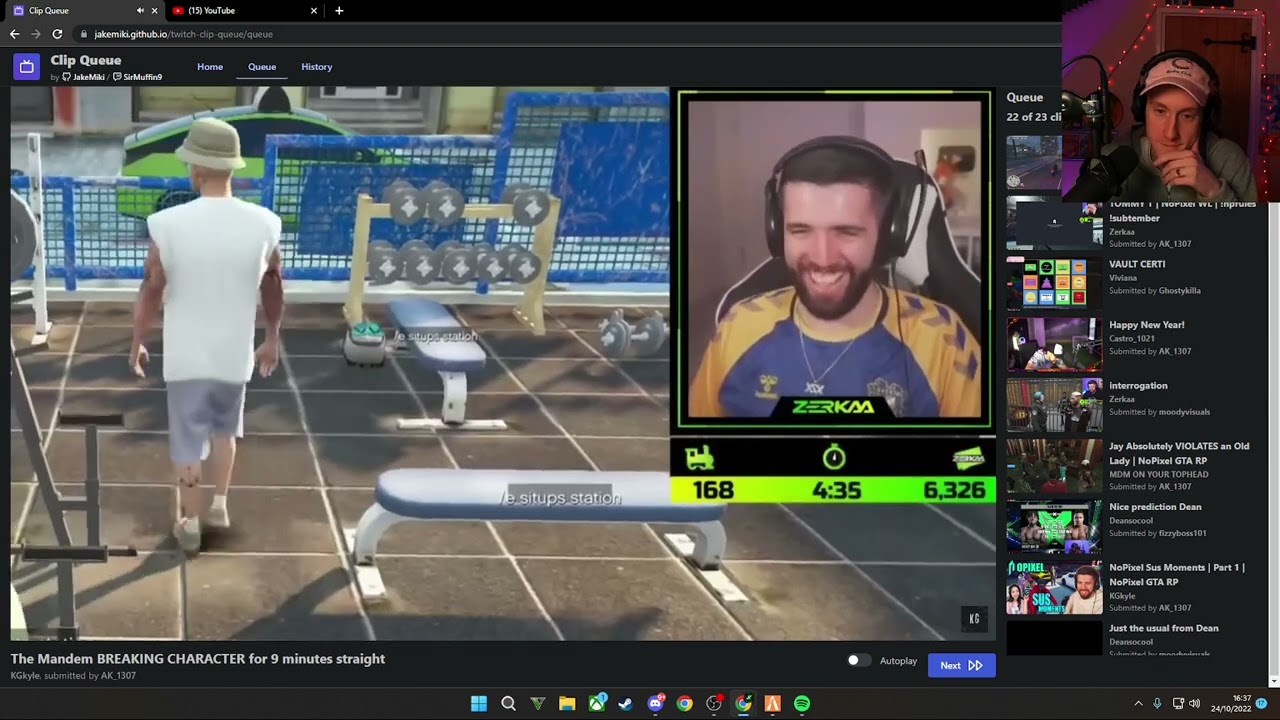The width and height of the screenshot is (1280, 720).
Task: Click the microphone tray icon
Action: (x=1158, y=704)
